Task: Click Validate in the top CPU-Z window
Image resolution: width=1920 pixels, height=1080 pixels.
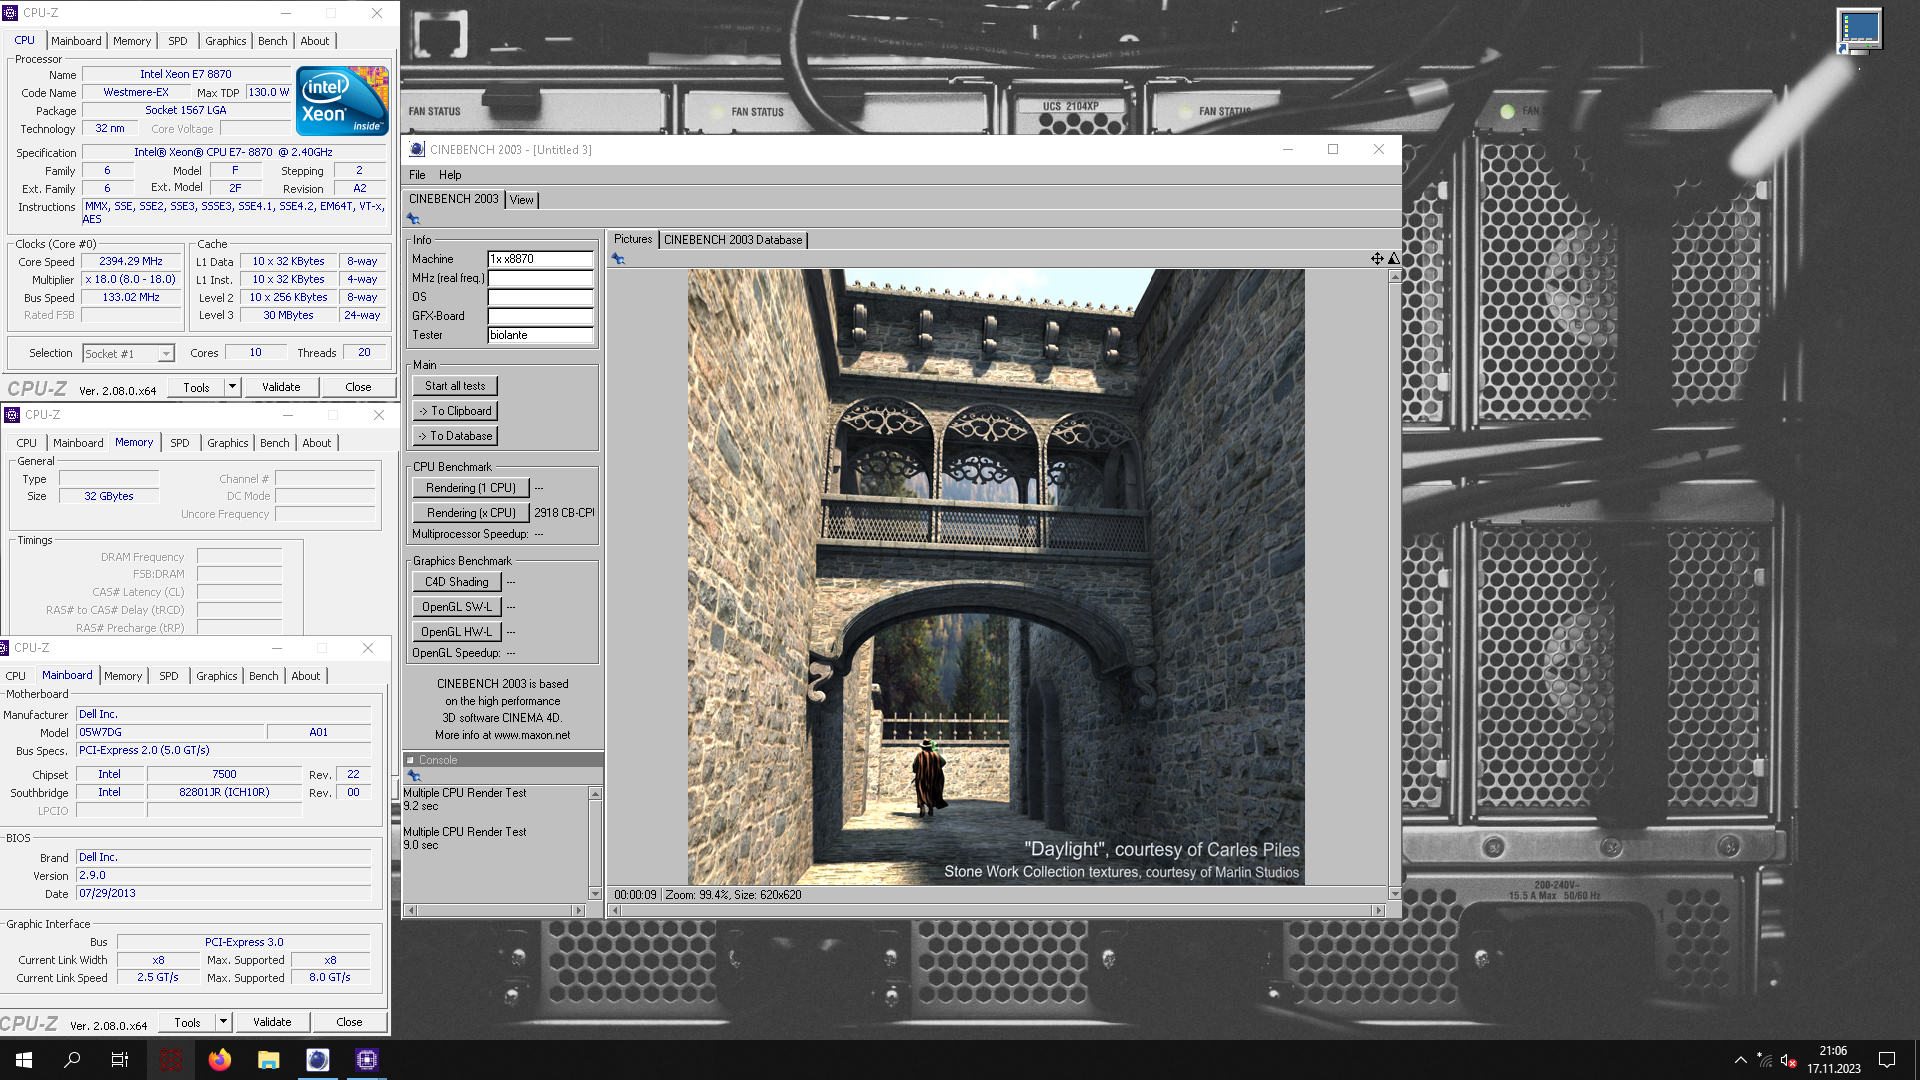Action: [281, 387]
